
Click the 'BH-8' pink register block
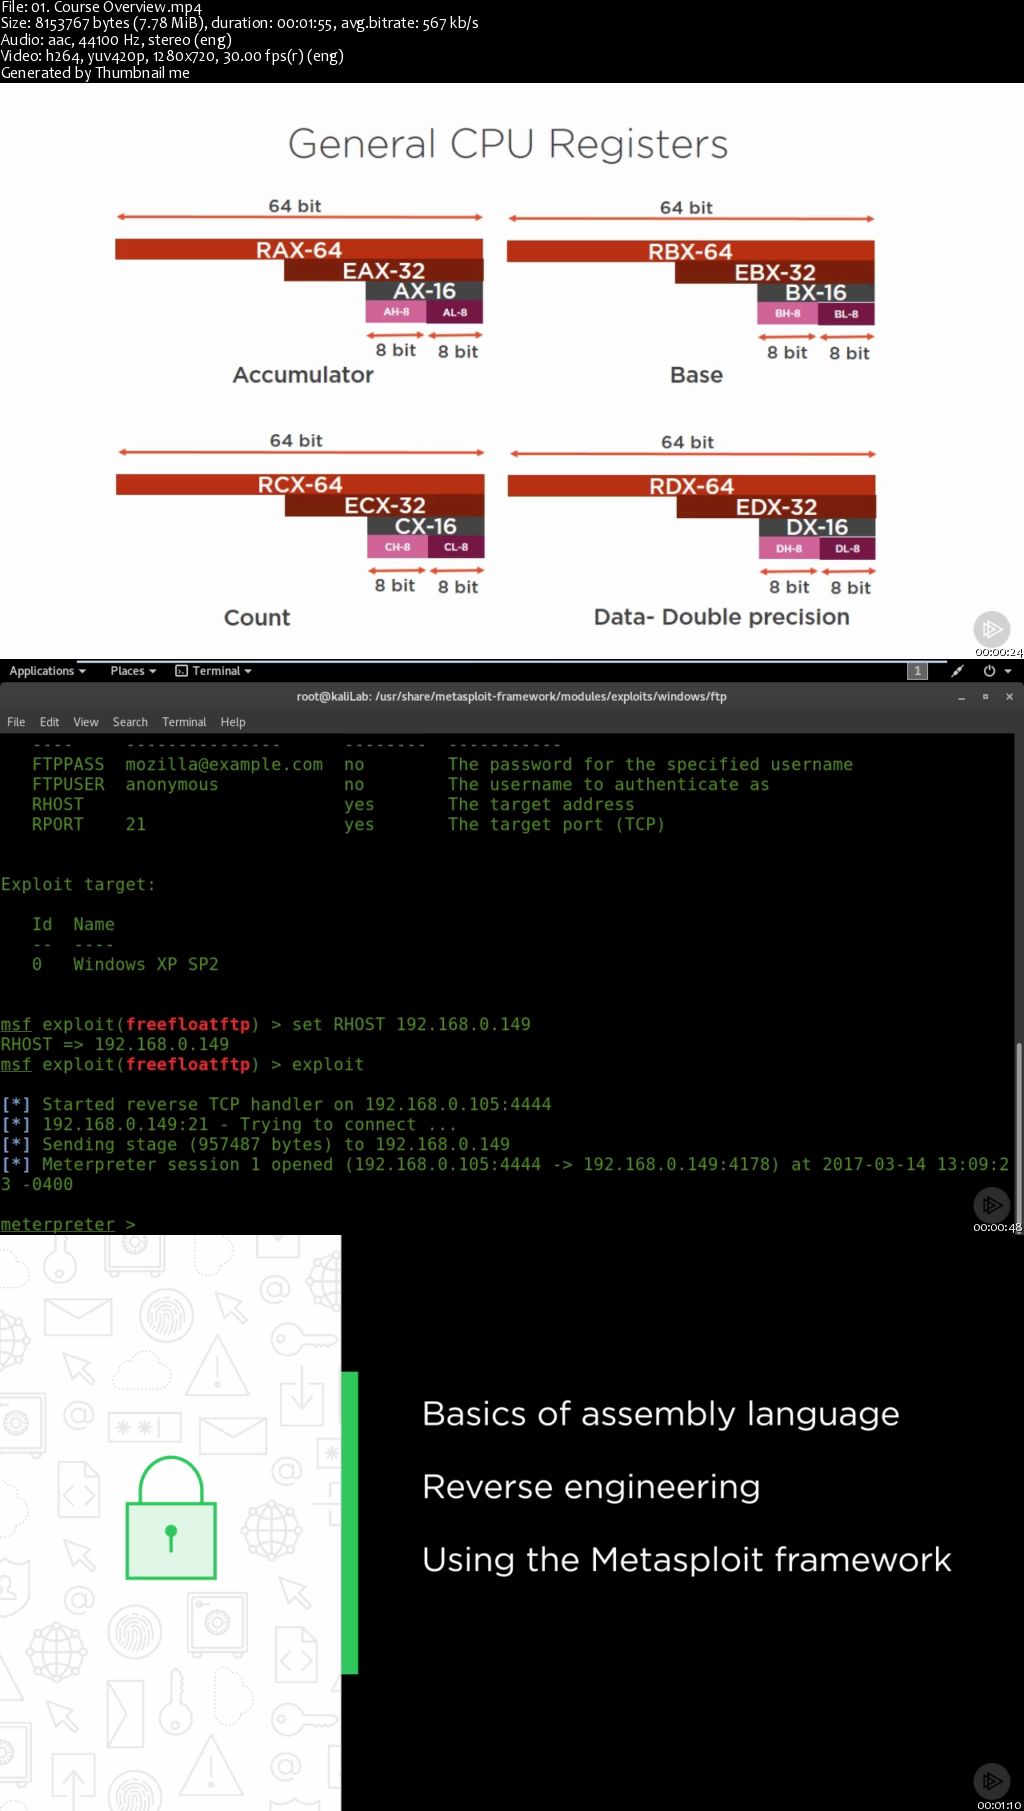(x=788, y=314)
